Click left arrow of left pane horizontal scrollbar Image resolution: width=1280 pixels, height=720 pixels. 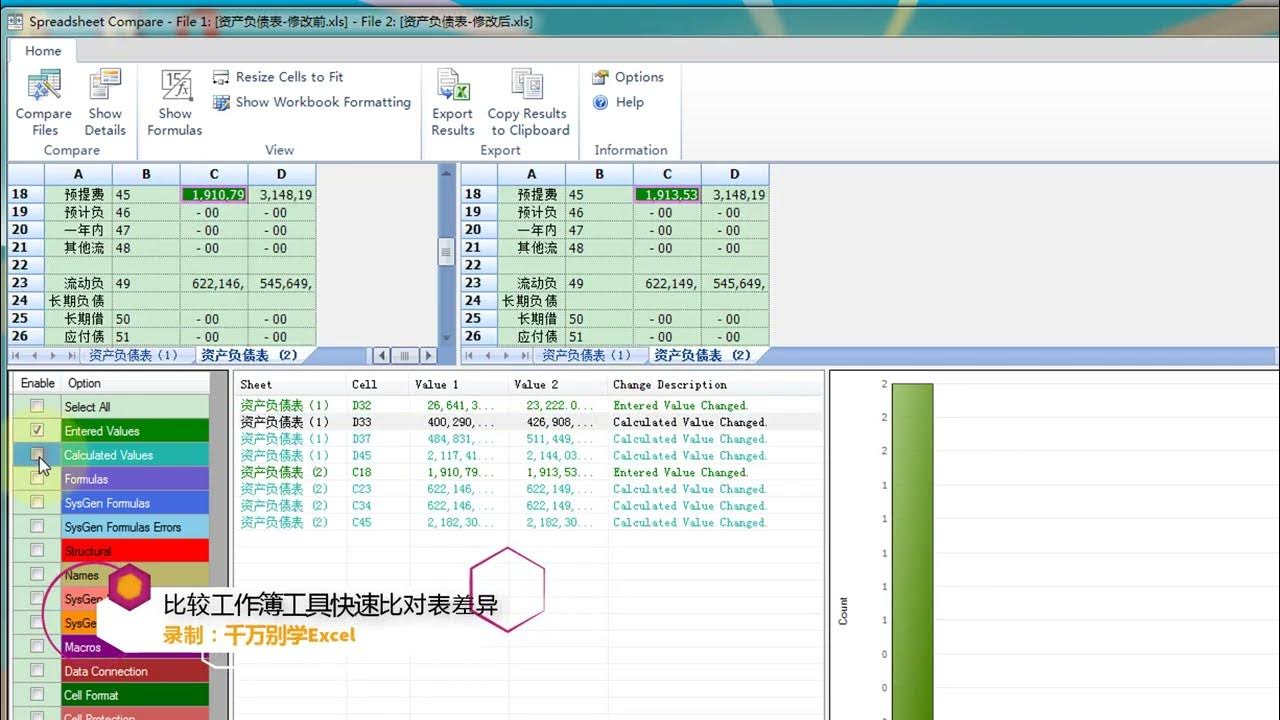click(x=382, y=355)
